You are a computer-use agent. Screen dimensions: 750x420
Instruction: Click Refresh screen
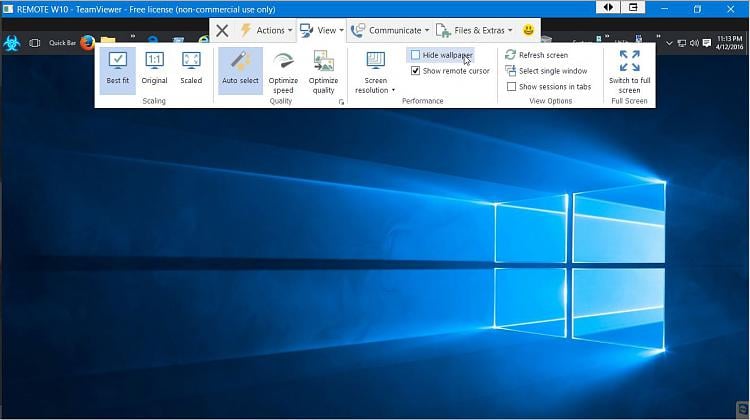point(537,55)
